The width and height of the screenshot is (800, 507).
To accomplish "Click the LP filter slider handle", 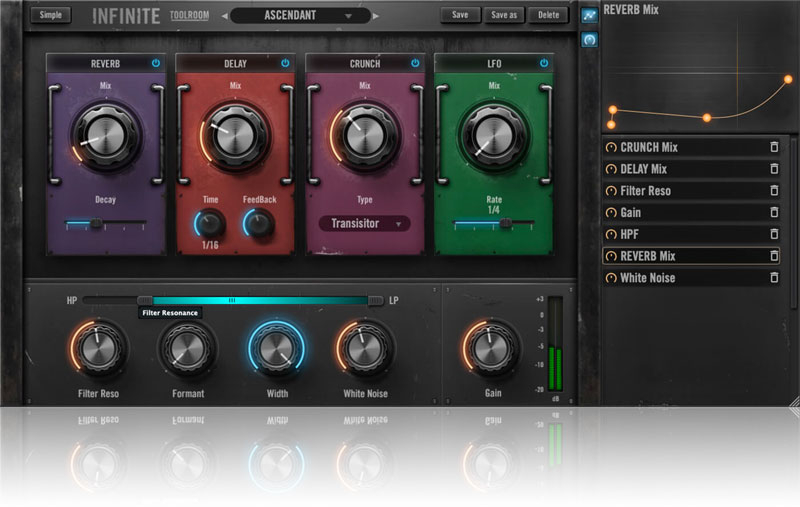I will (376, 300).
